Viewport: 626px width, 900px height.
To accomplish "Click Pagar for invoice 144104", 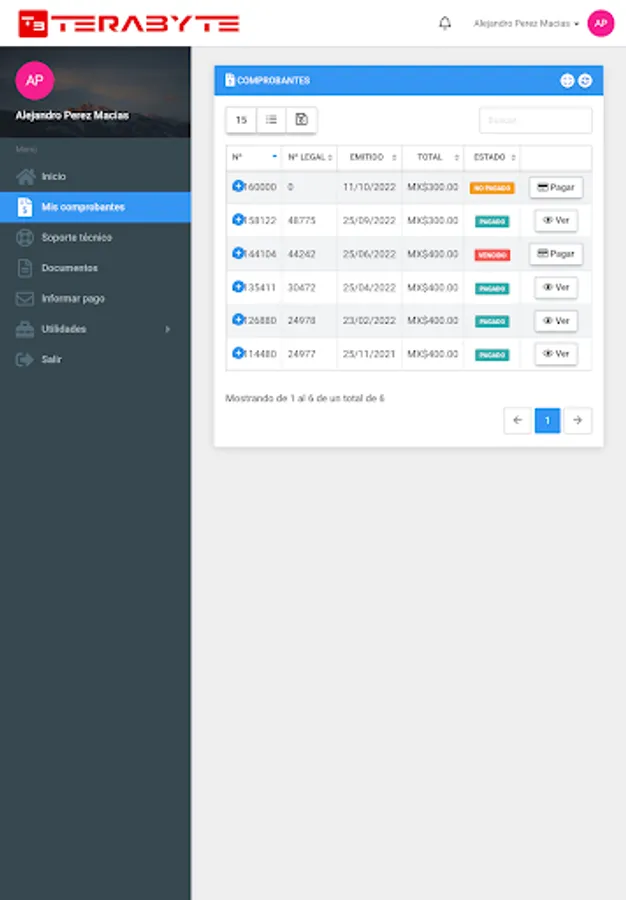I will [555, 254].
